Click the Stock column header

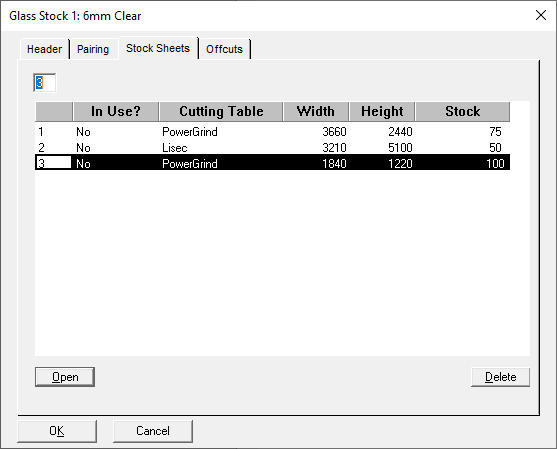point(463,112)
